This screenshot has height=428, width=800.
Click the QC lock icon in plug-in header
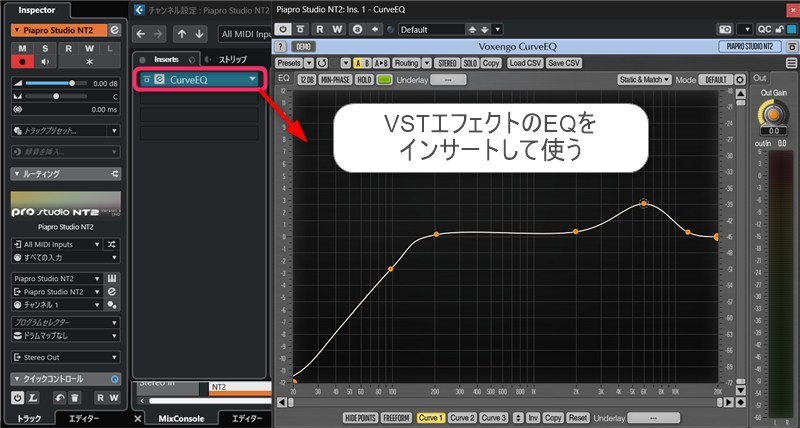click(779, 30)
